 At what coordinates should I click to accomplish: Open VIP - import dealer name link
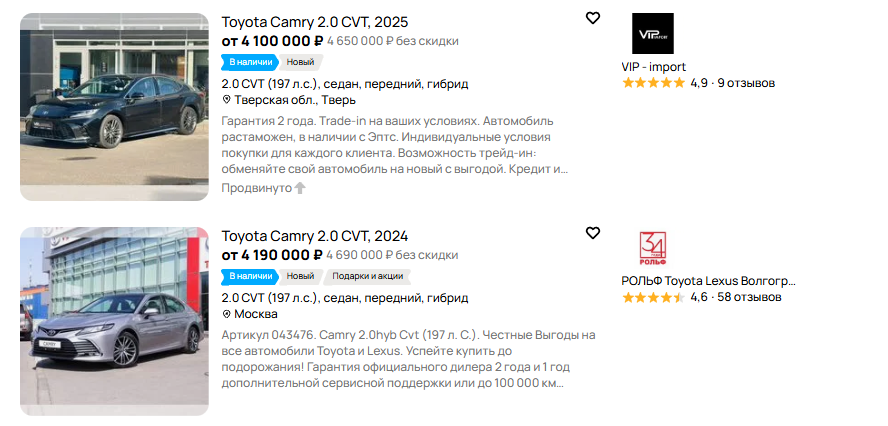(x=653, y=67)
